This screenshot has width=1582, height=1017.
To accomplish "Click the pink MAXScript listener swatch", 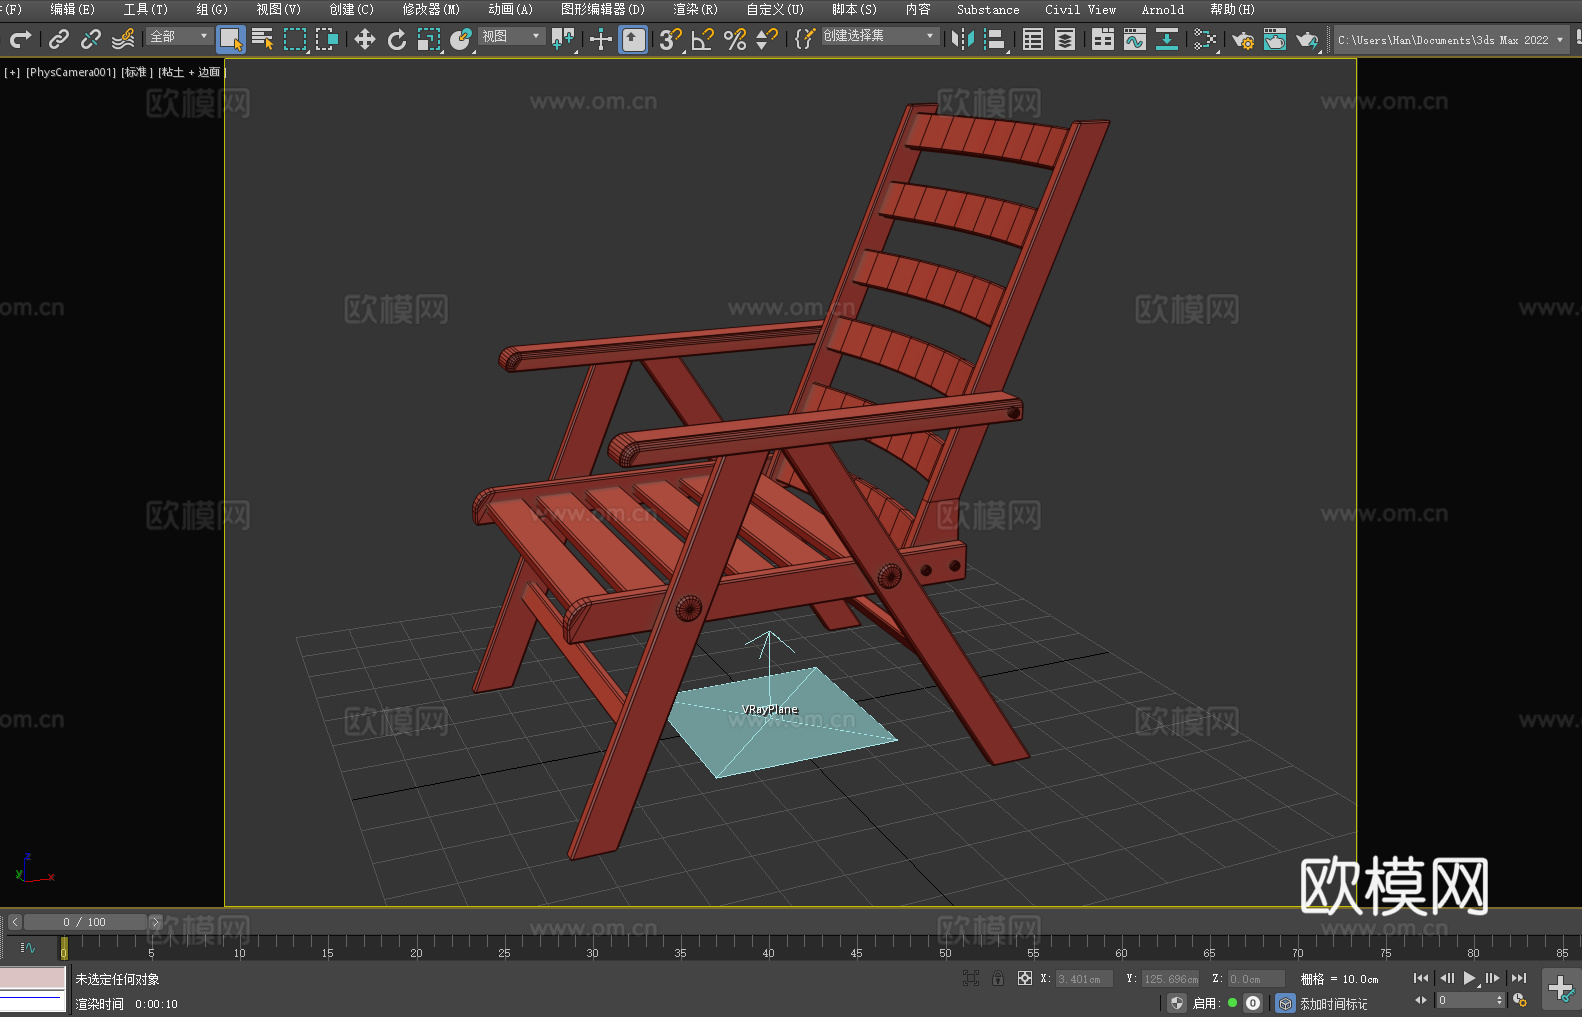I will click(32, 978).
